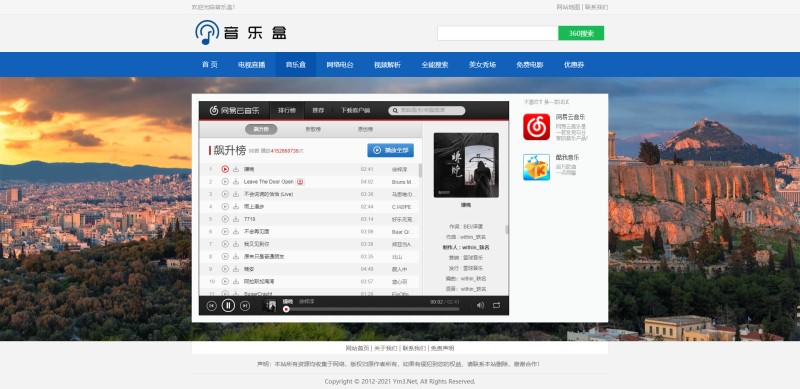Viewport: 800px width, 389px height.
Task: Select the 飙升榜 chart pill
Action: click(x=261, y=129)
